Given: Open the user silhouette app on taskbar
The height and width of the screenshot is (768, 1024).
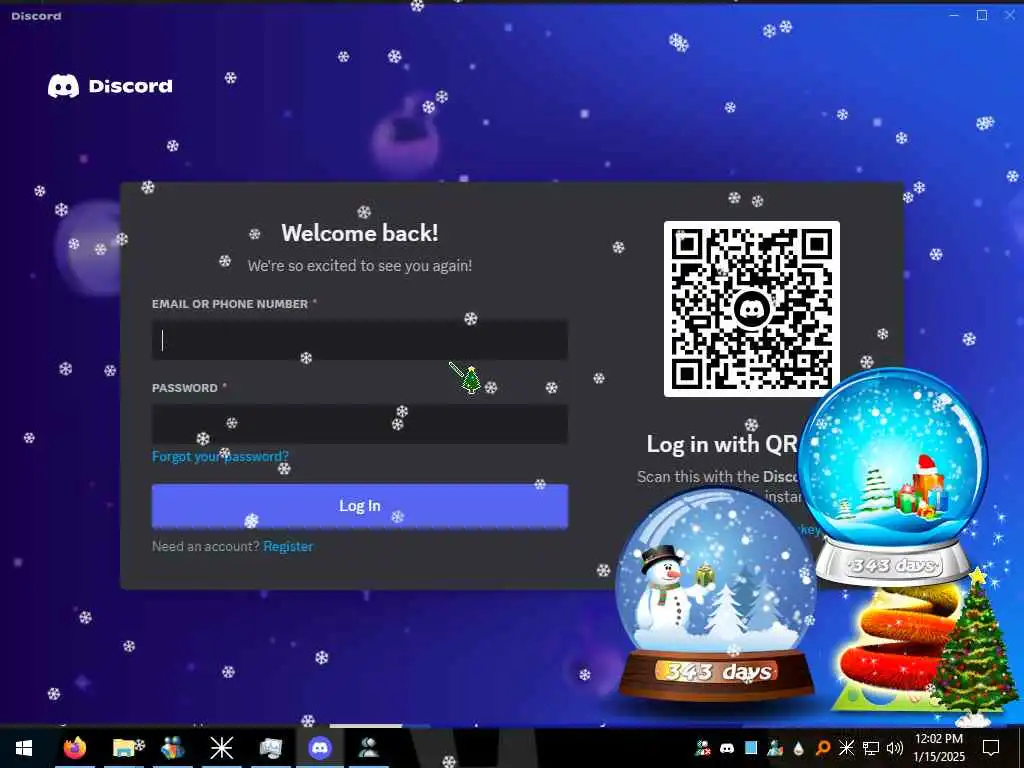Looking at the screenshot, I should (368, 748).
